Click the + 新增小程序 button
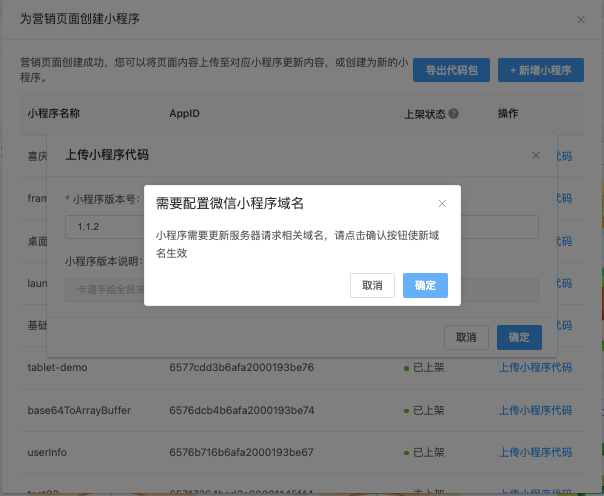The image size is (604, 496). (x=540, y=70)
